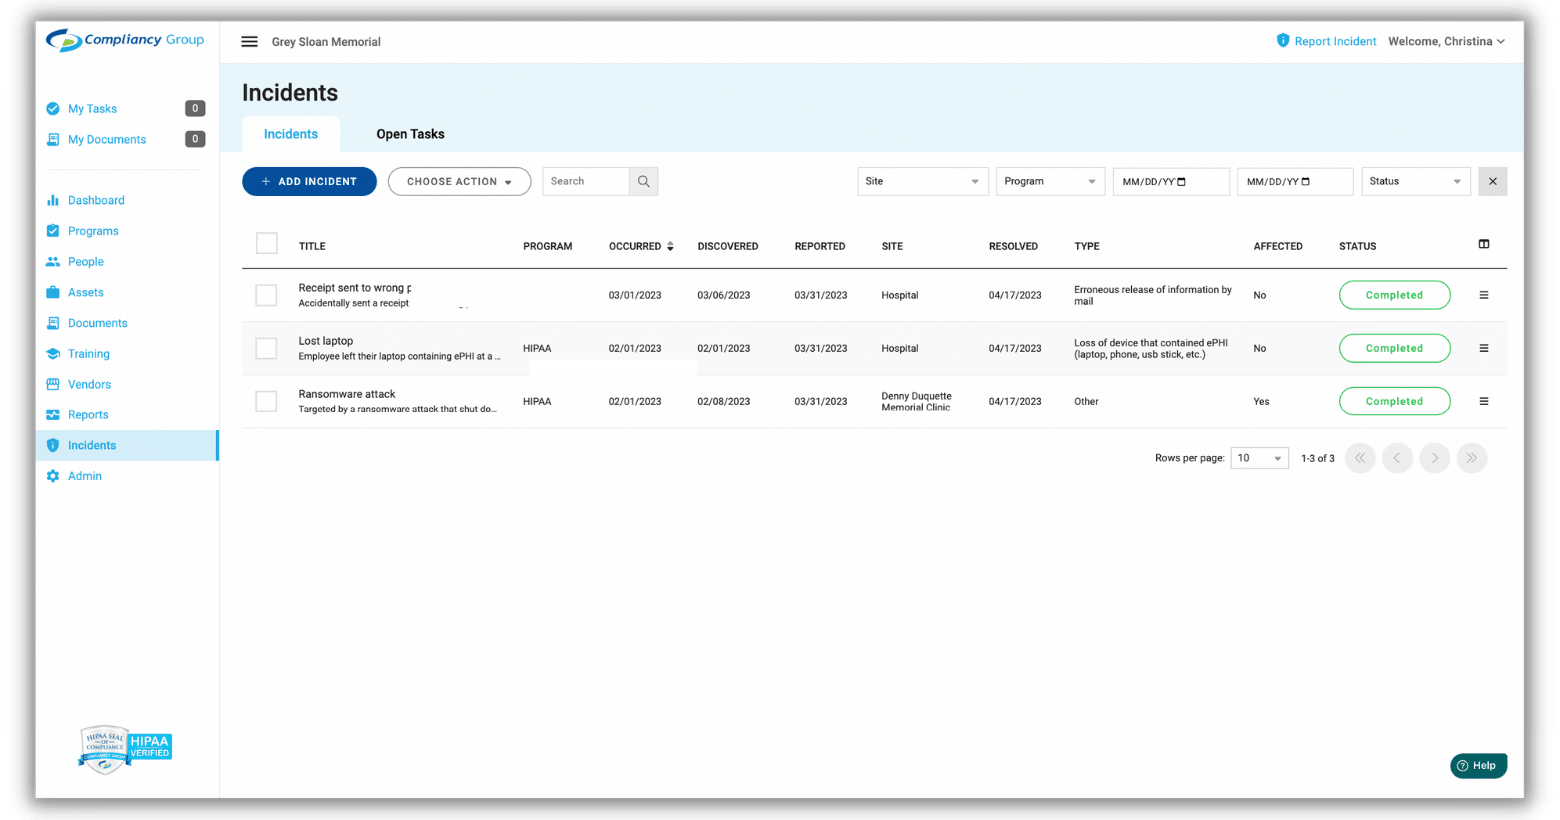1560x820 pixels.
Task: Open Dashboard from the sidebar
Action: [96, 201]
